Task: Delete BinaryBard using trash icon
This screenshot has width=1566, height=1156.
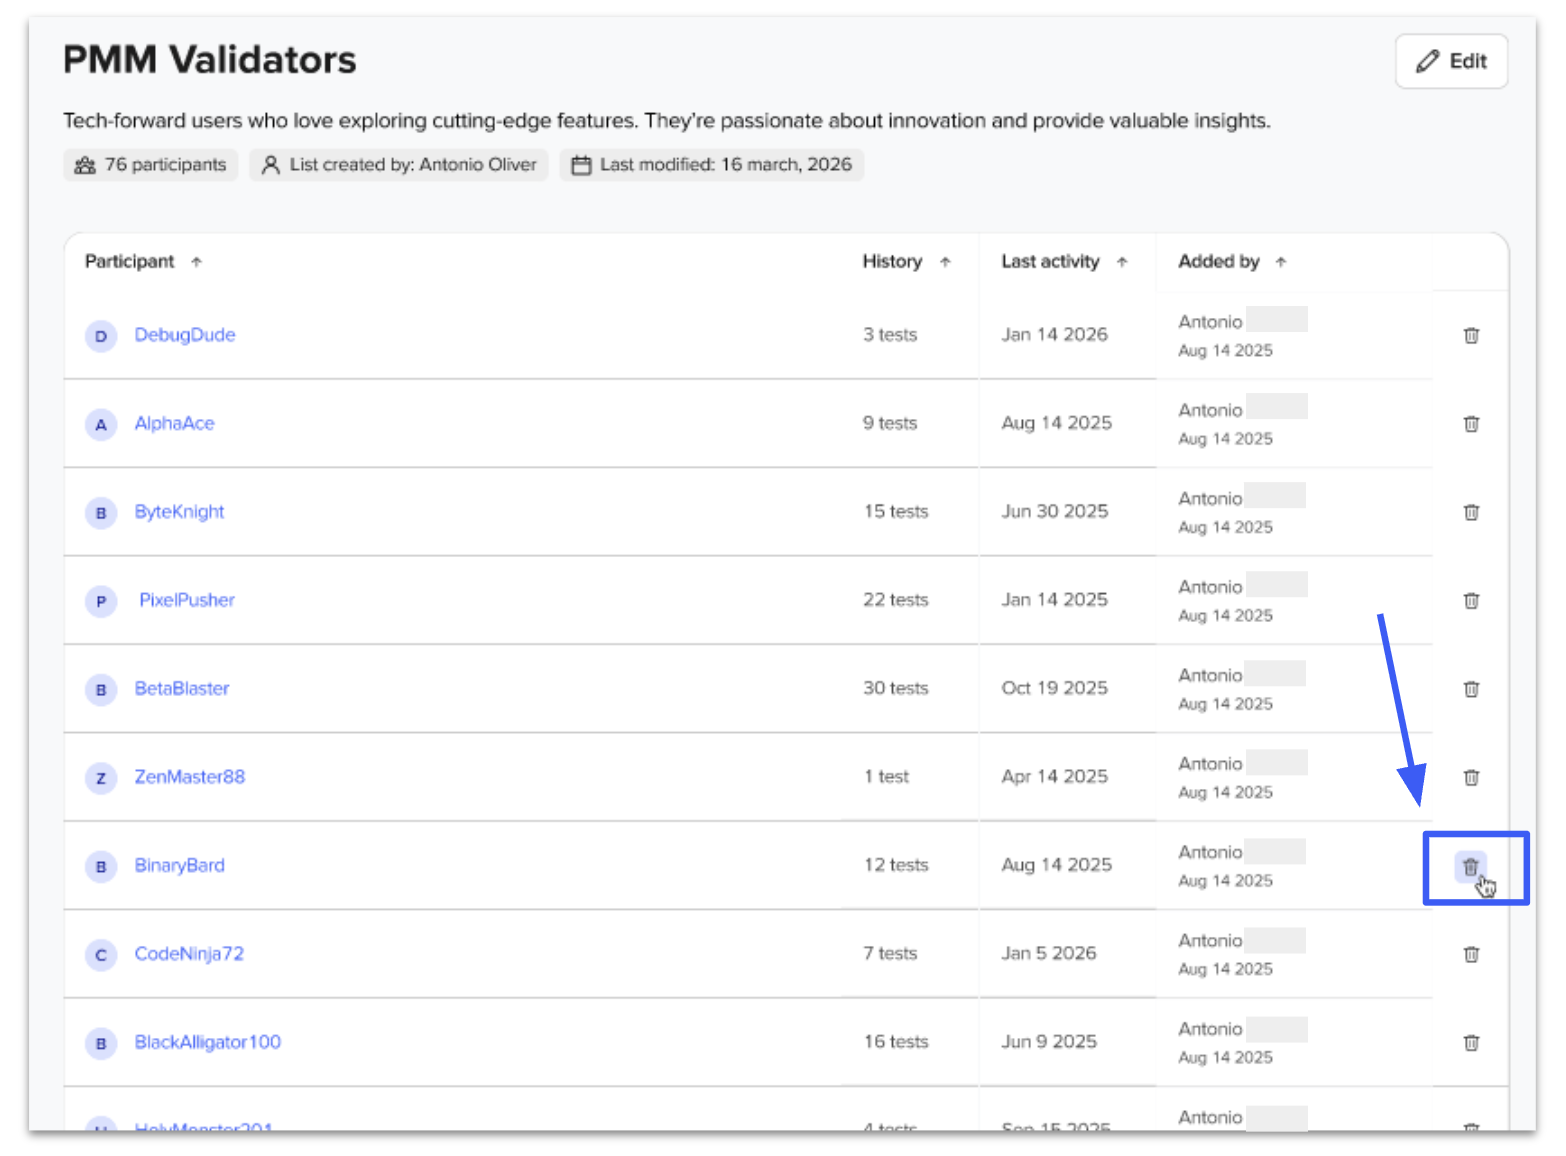Action: [1471, 866]
